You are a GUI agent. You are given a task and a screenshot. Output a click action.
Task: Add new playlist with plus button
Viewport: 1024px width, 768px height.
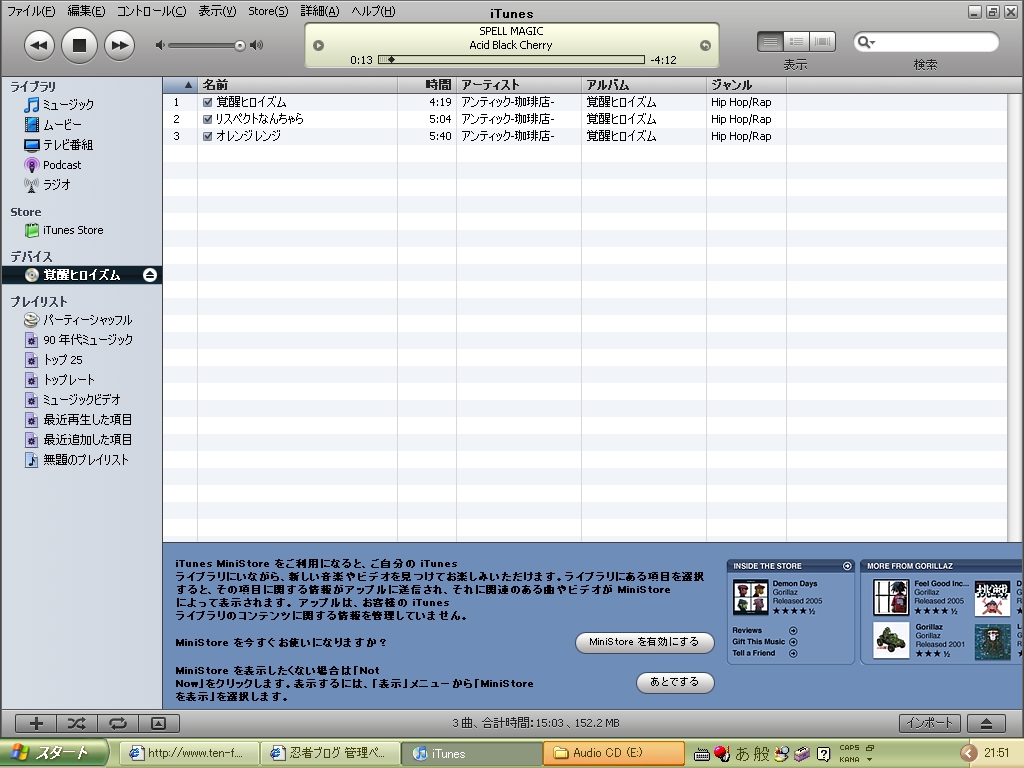click(x=37, y=723)
